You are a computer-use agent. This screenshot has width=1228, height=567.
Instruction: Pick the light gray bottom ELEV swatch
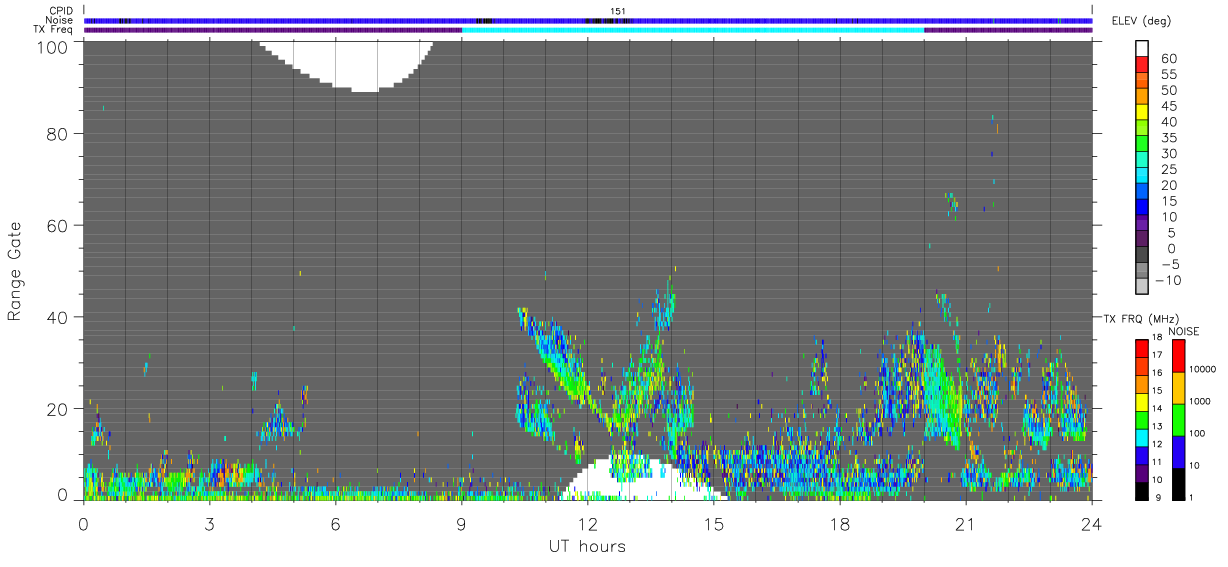point(1143,286)
